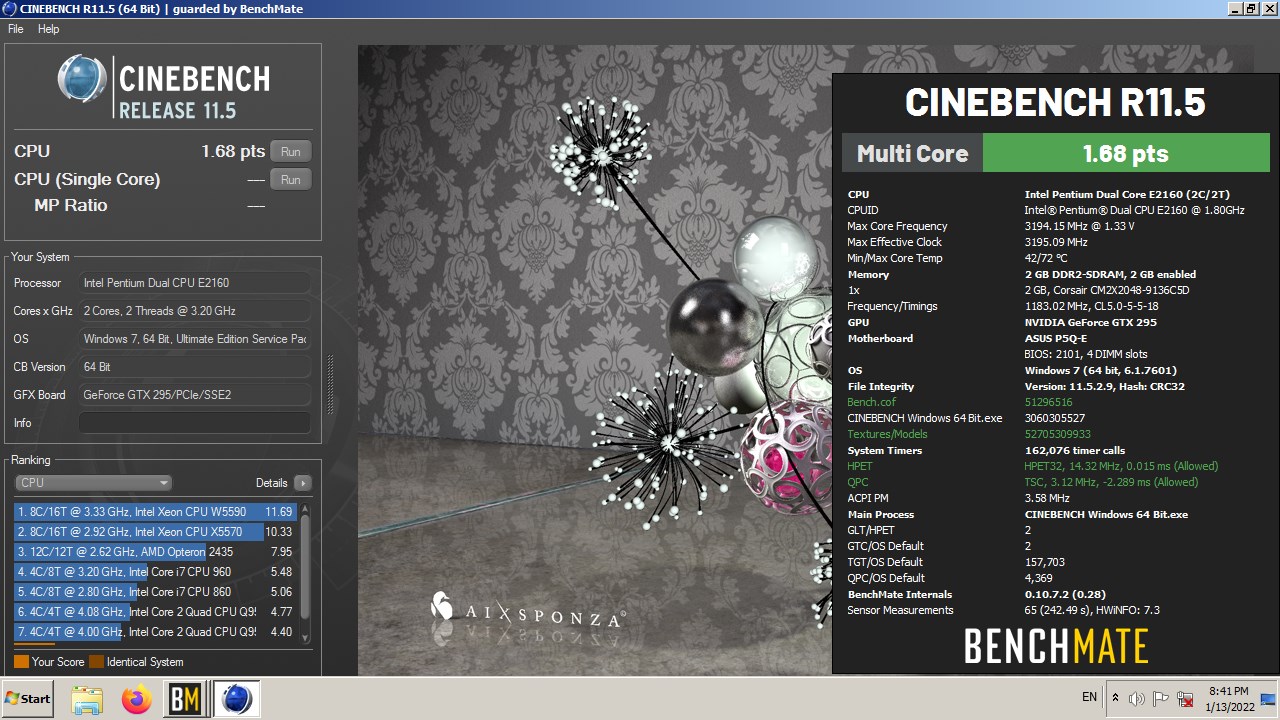Click the AIXSPONZA logo in render
Image resolution: width=1280 pixels, height=720 pixels.
[527, 609]
